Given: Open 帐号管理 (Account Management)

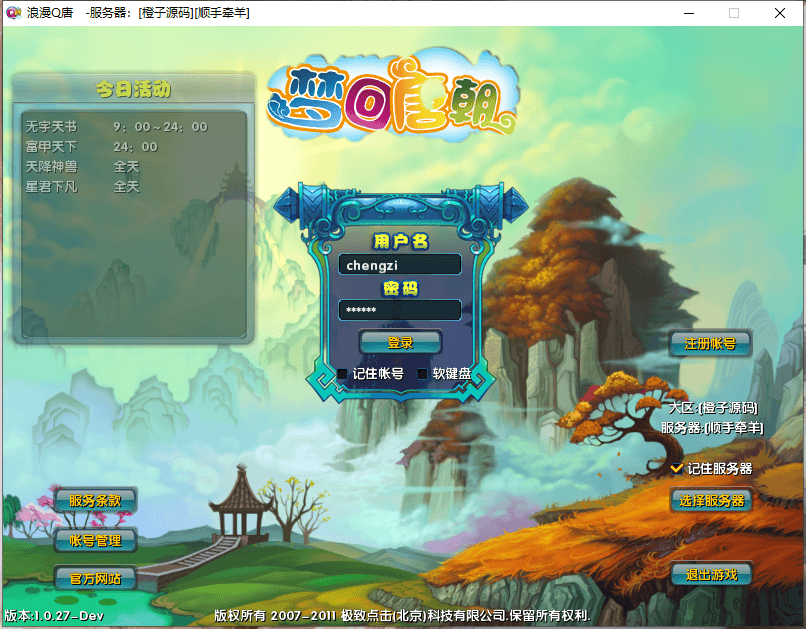Looking at the screenshot, I should pos(95,540).
